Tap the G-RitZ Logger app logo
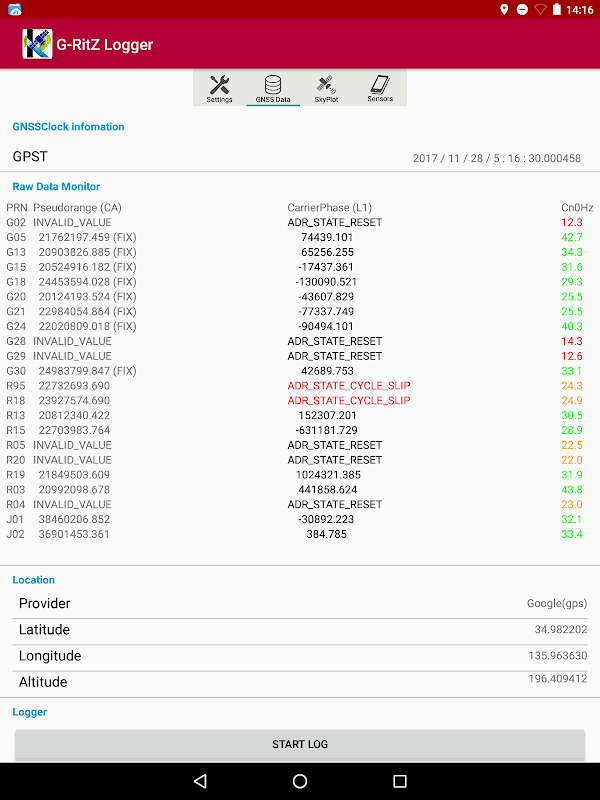The height and width of the screenshot is (800, 600). pos(37,44)
